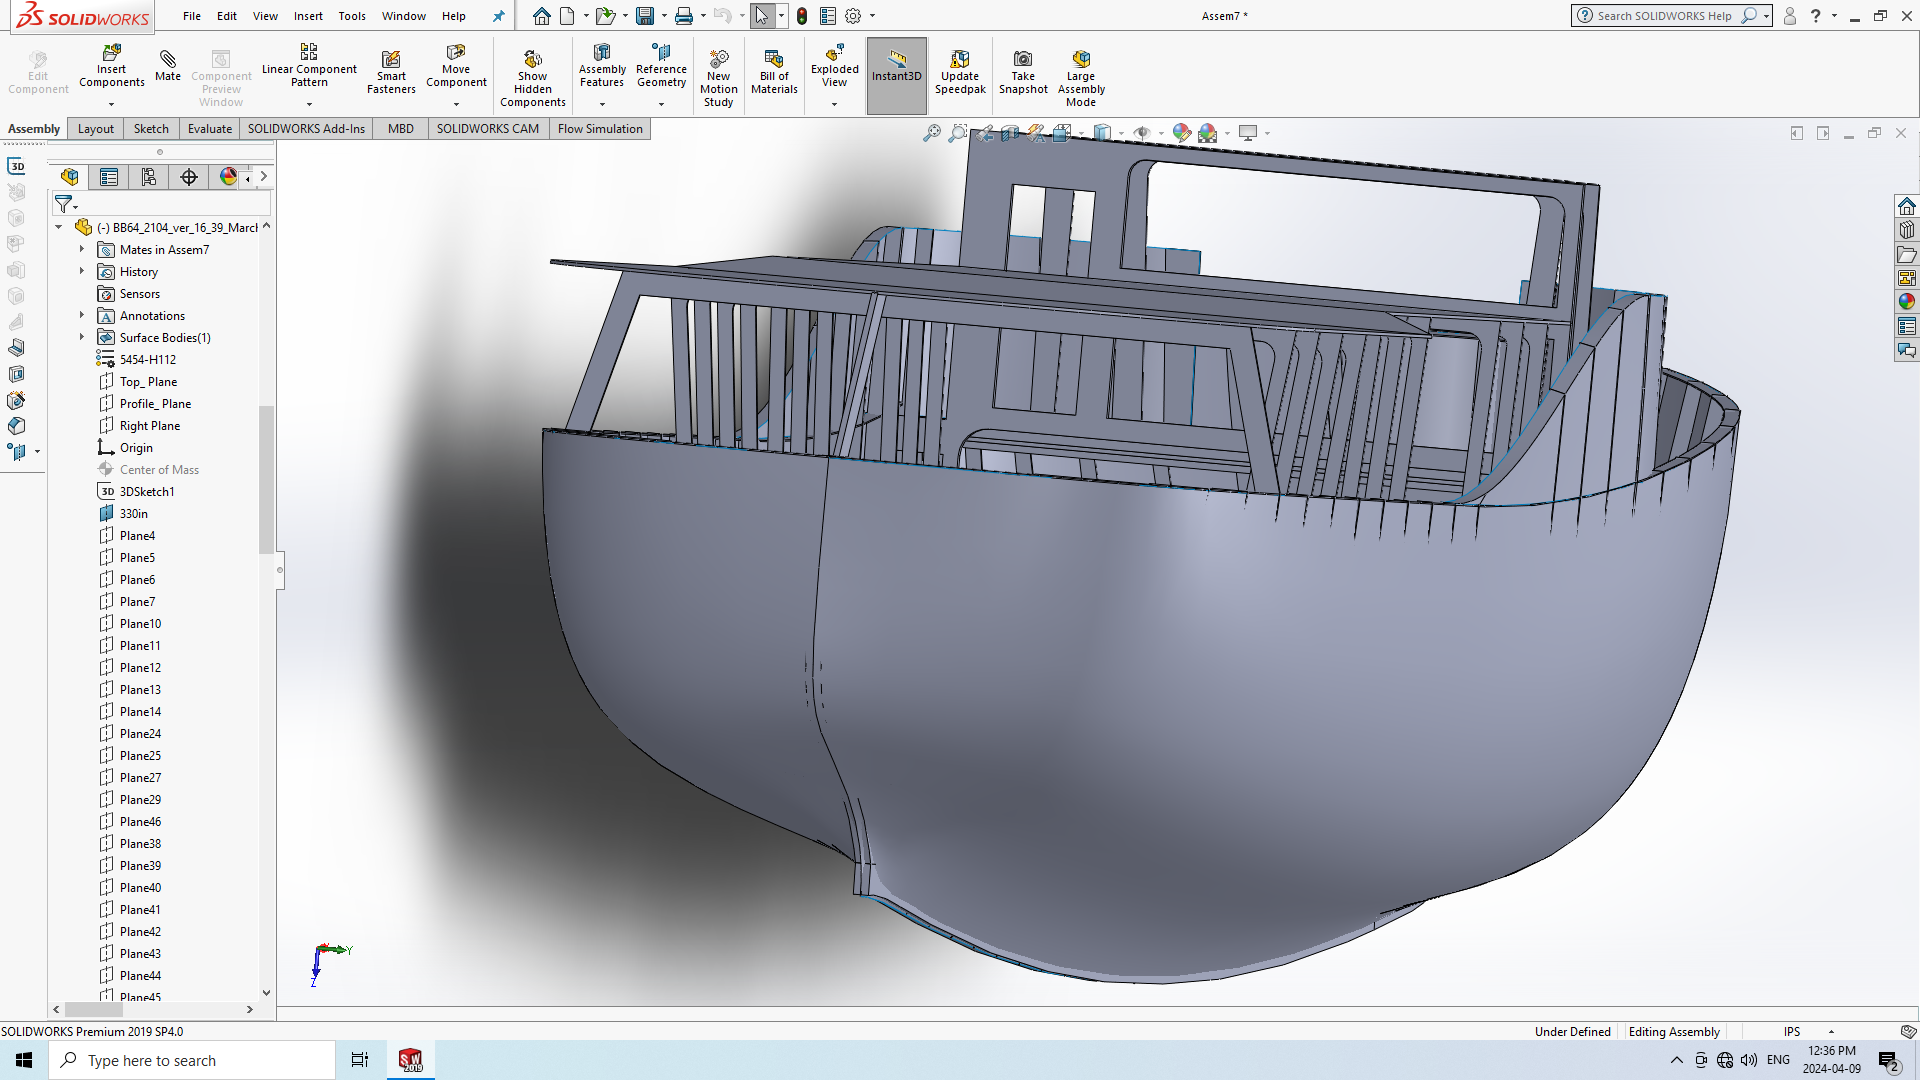1920x1080 pixels.
Task: Open dropdown under Exploded View
Action: (x=835, y=104)
